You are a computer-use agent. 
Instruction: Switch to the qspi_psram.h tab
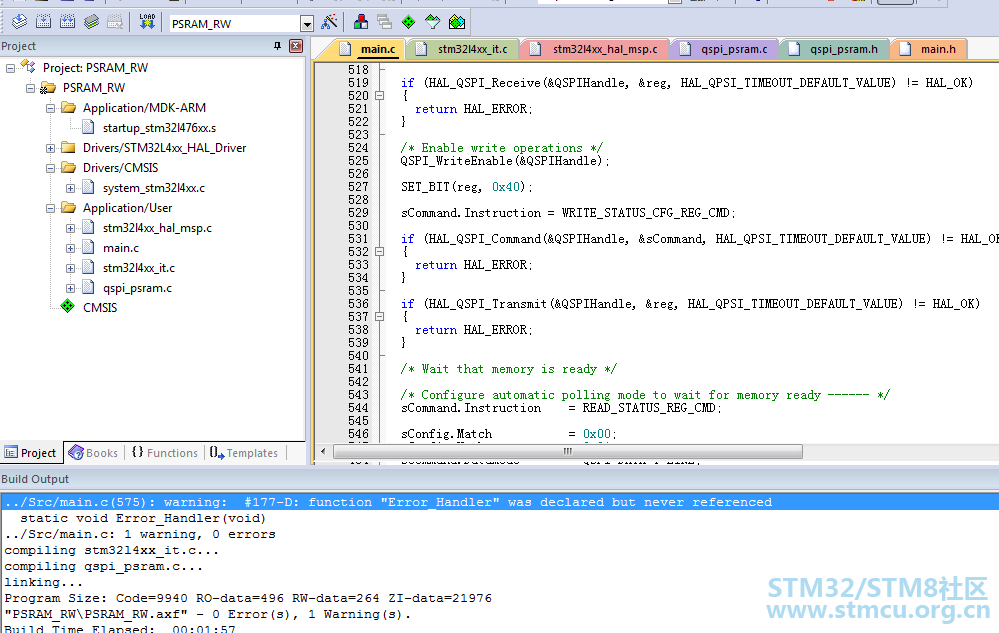[x=835, y=49]
